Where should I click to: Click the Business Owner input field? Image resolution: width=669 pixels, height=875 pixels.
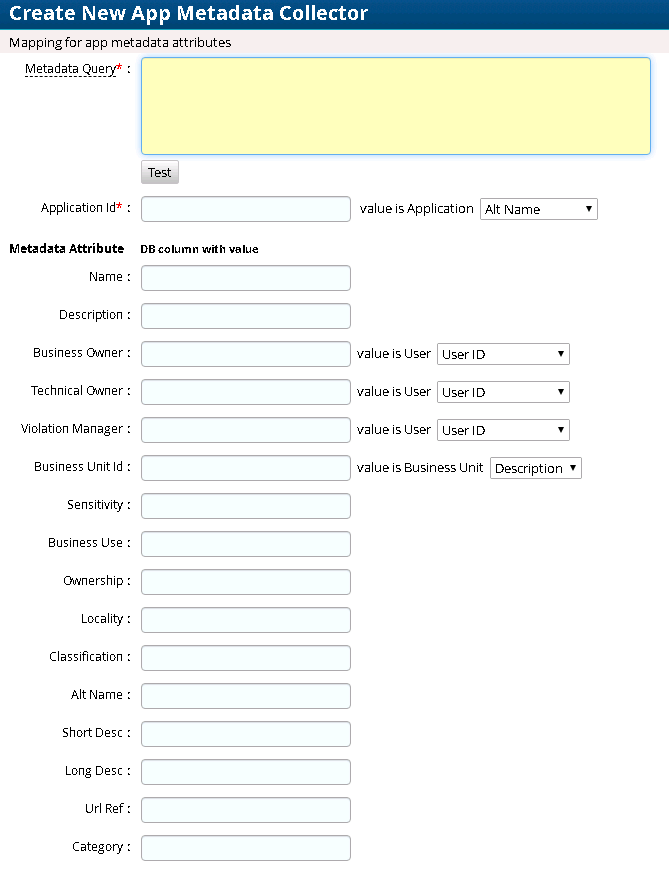point(246,354)
